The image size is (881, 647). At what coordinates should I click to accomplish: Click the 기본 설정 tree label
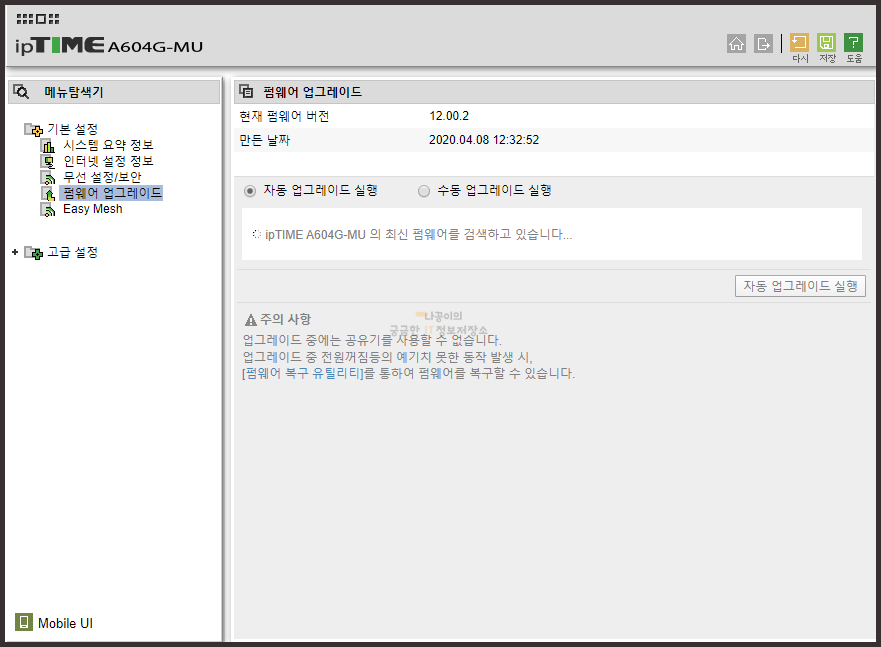coord(72,129)
